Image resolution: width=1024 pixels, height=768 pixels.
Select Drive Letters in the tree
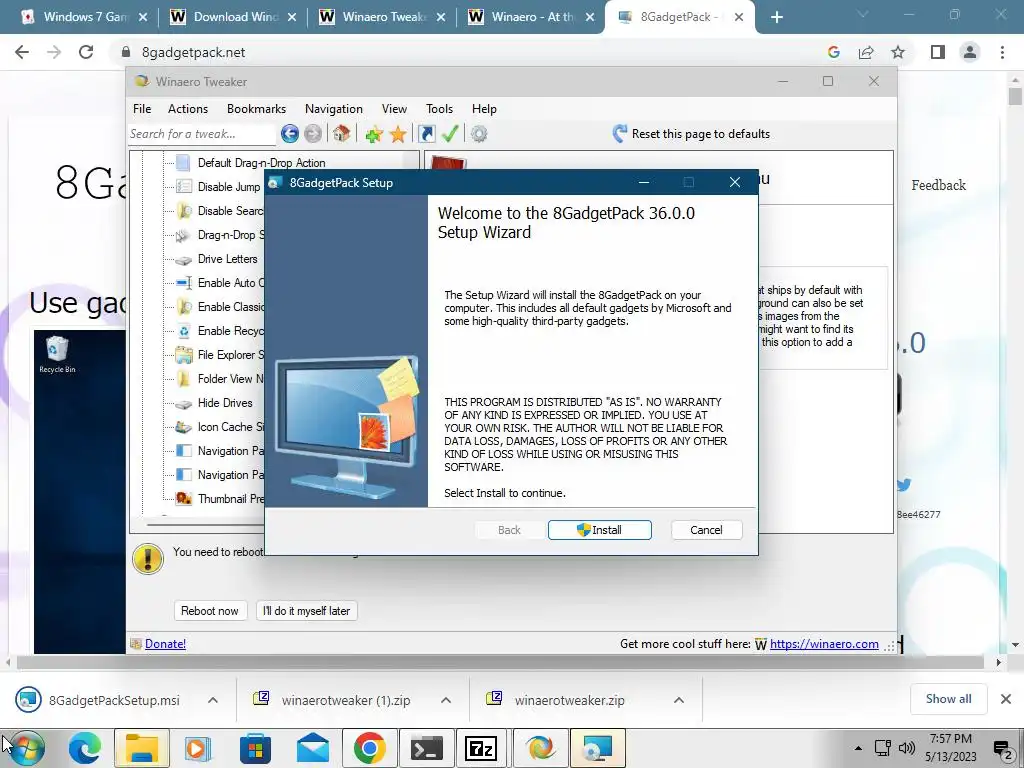[x=227, y=259]
